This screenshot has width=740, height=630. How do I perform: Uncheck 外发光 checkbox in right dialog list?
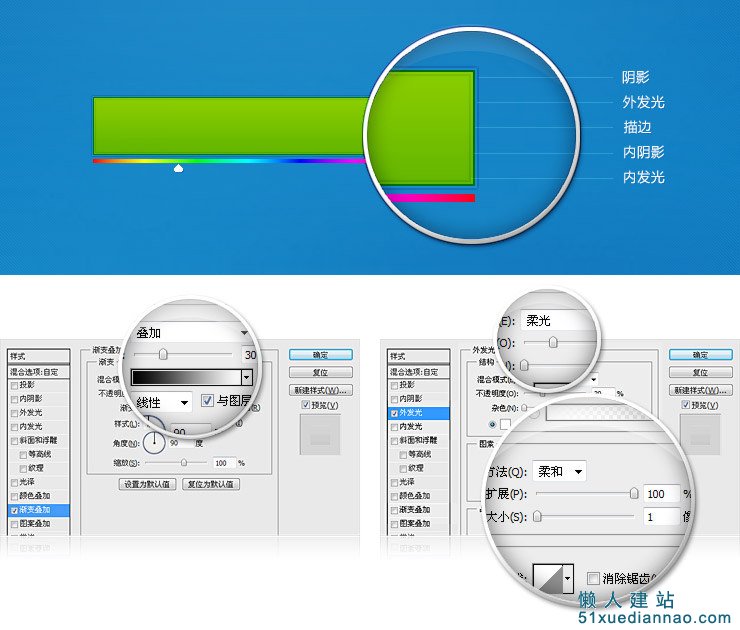(395, 413)
